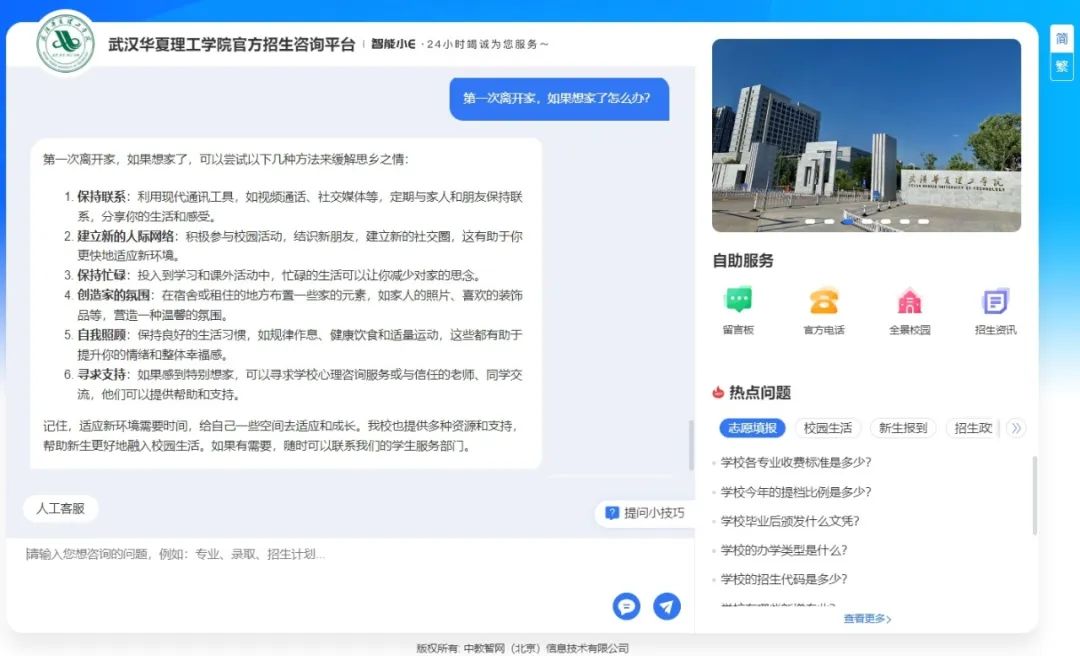Click the hot questions list scrollbar

click(1035, 495)
